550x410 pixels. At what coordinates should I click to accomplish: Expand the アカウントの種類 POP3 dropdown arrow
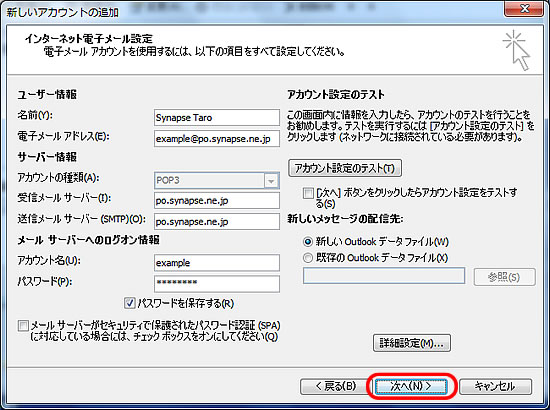coord(271,181)
